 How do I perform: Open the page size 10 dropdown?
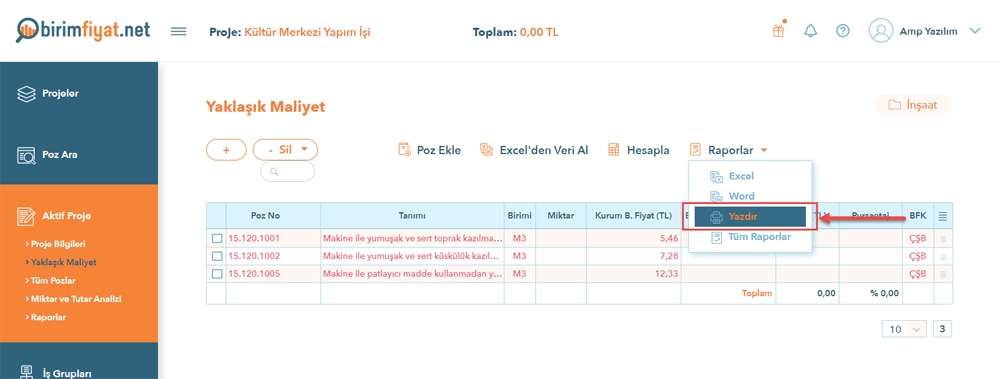click(904, 329)
